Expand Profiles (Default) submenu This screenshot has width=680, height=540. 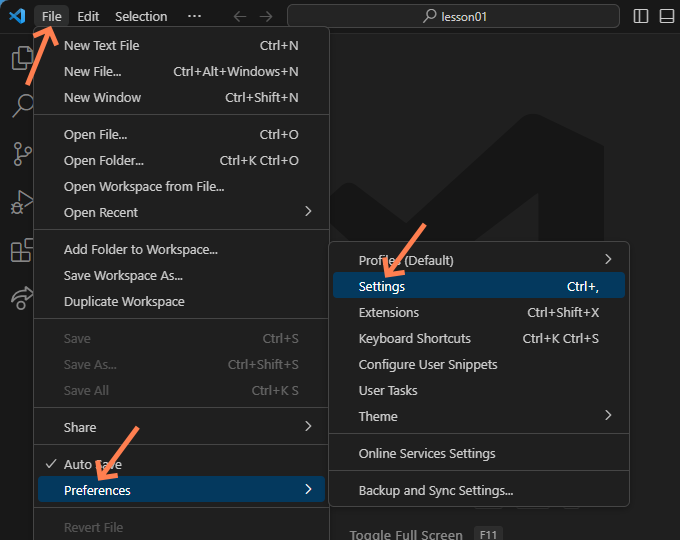tap(479, 260)
